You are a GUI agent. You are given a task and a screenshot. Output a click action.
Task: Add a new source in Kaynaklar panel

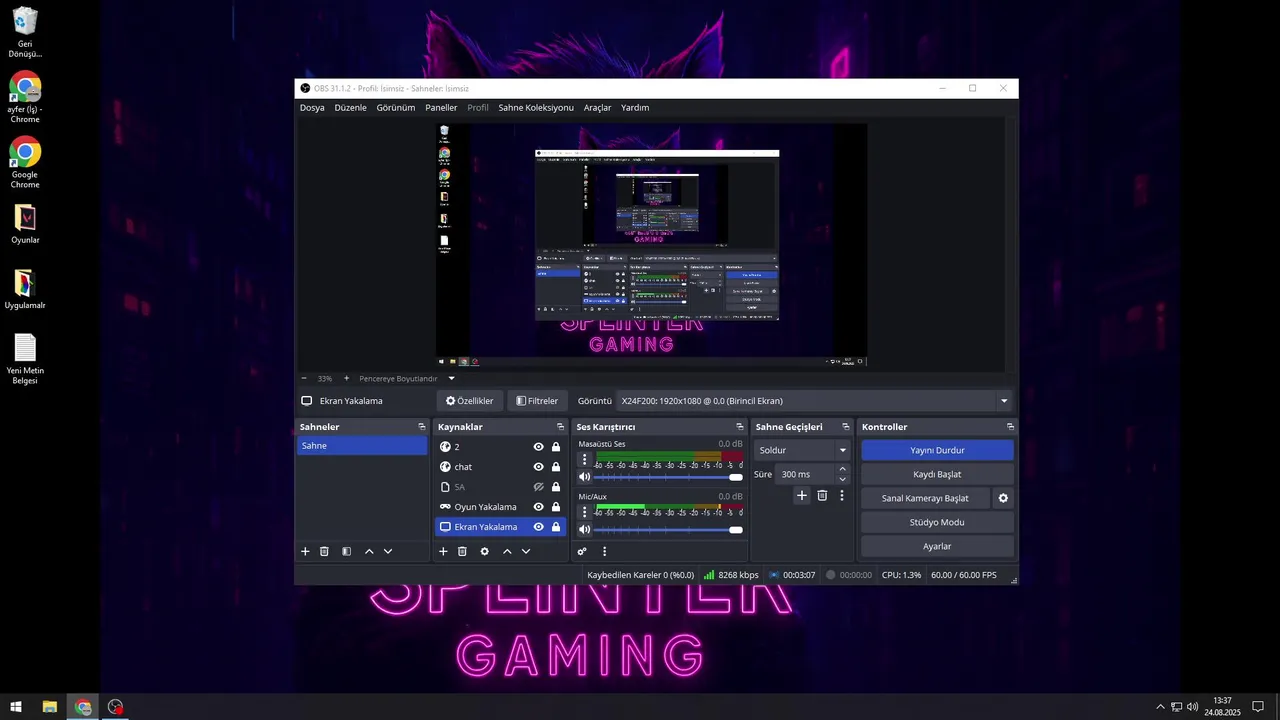click(x=443, y=551)
